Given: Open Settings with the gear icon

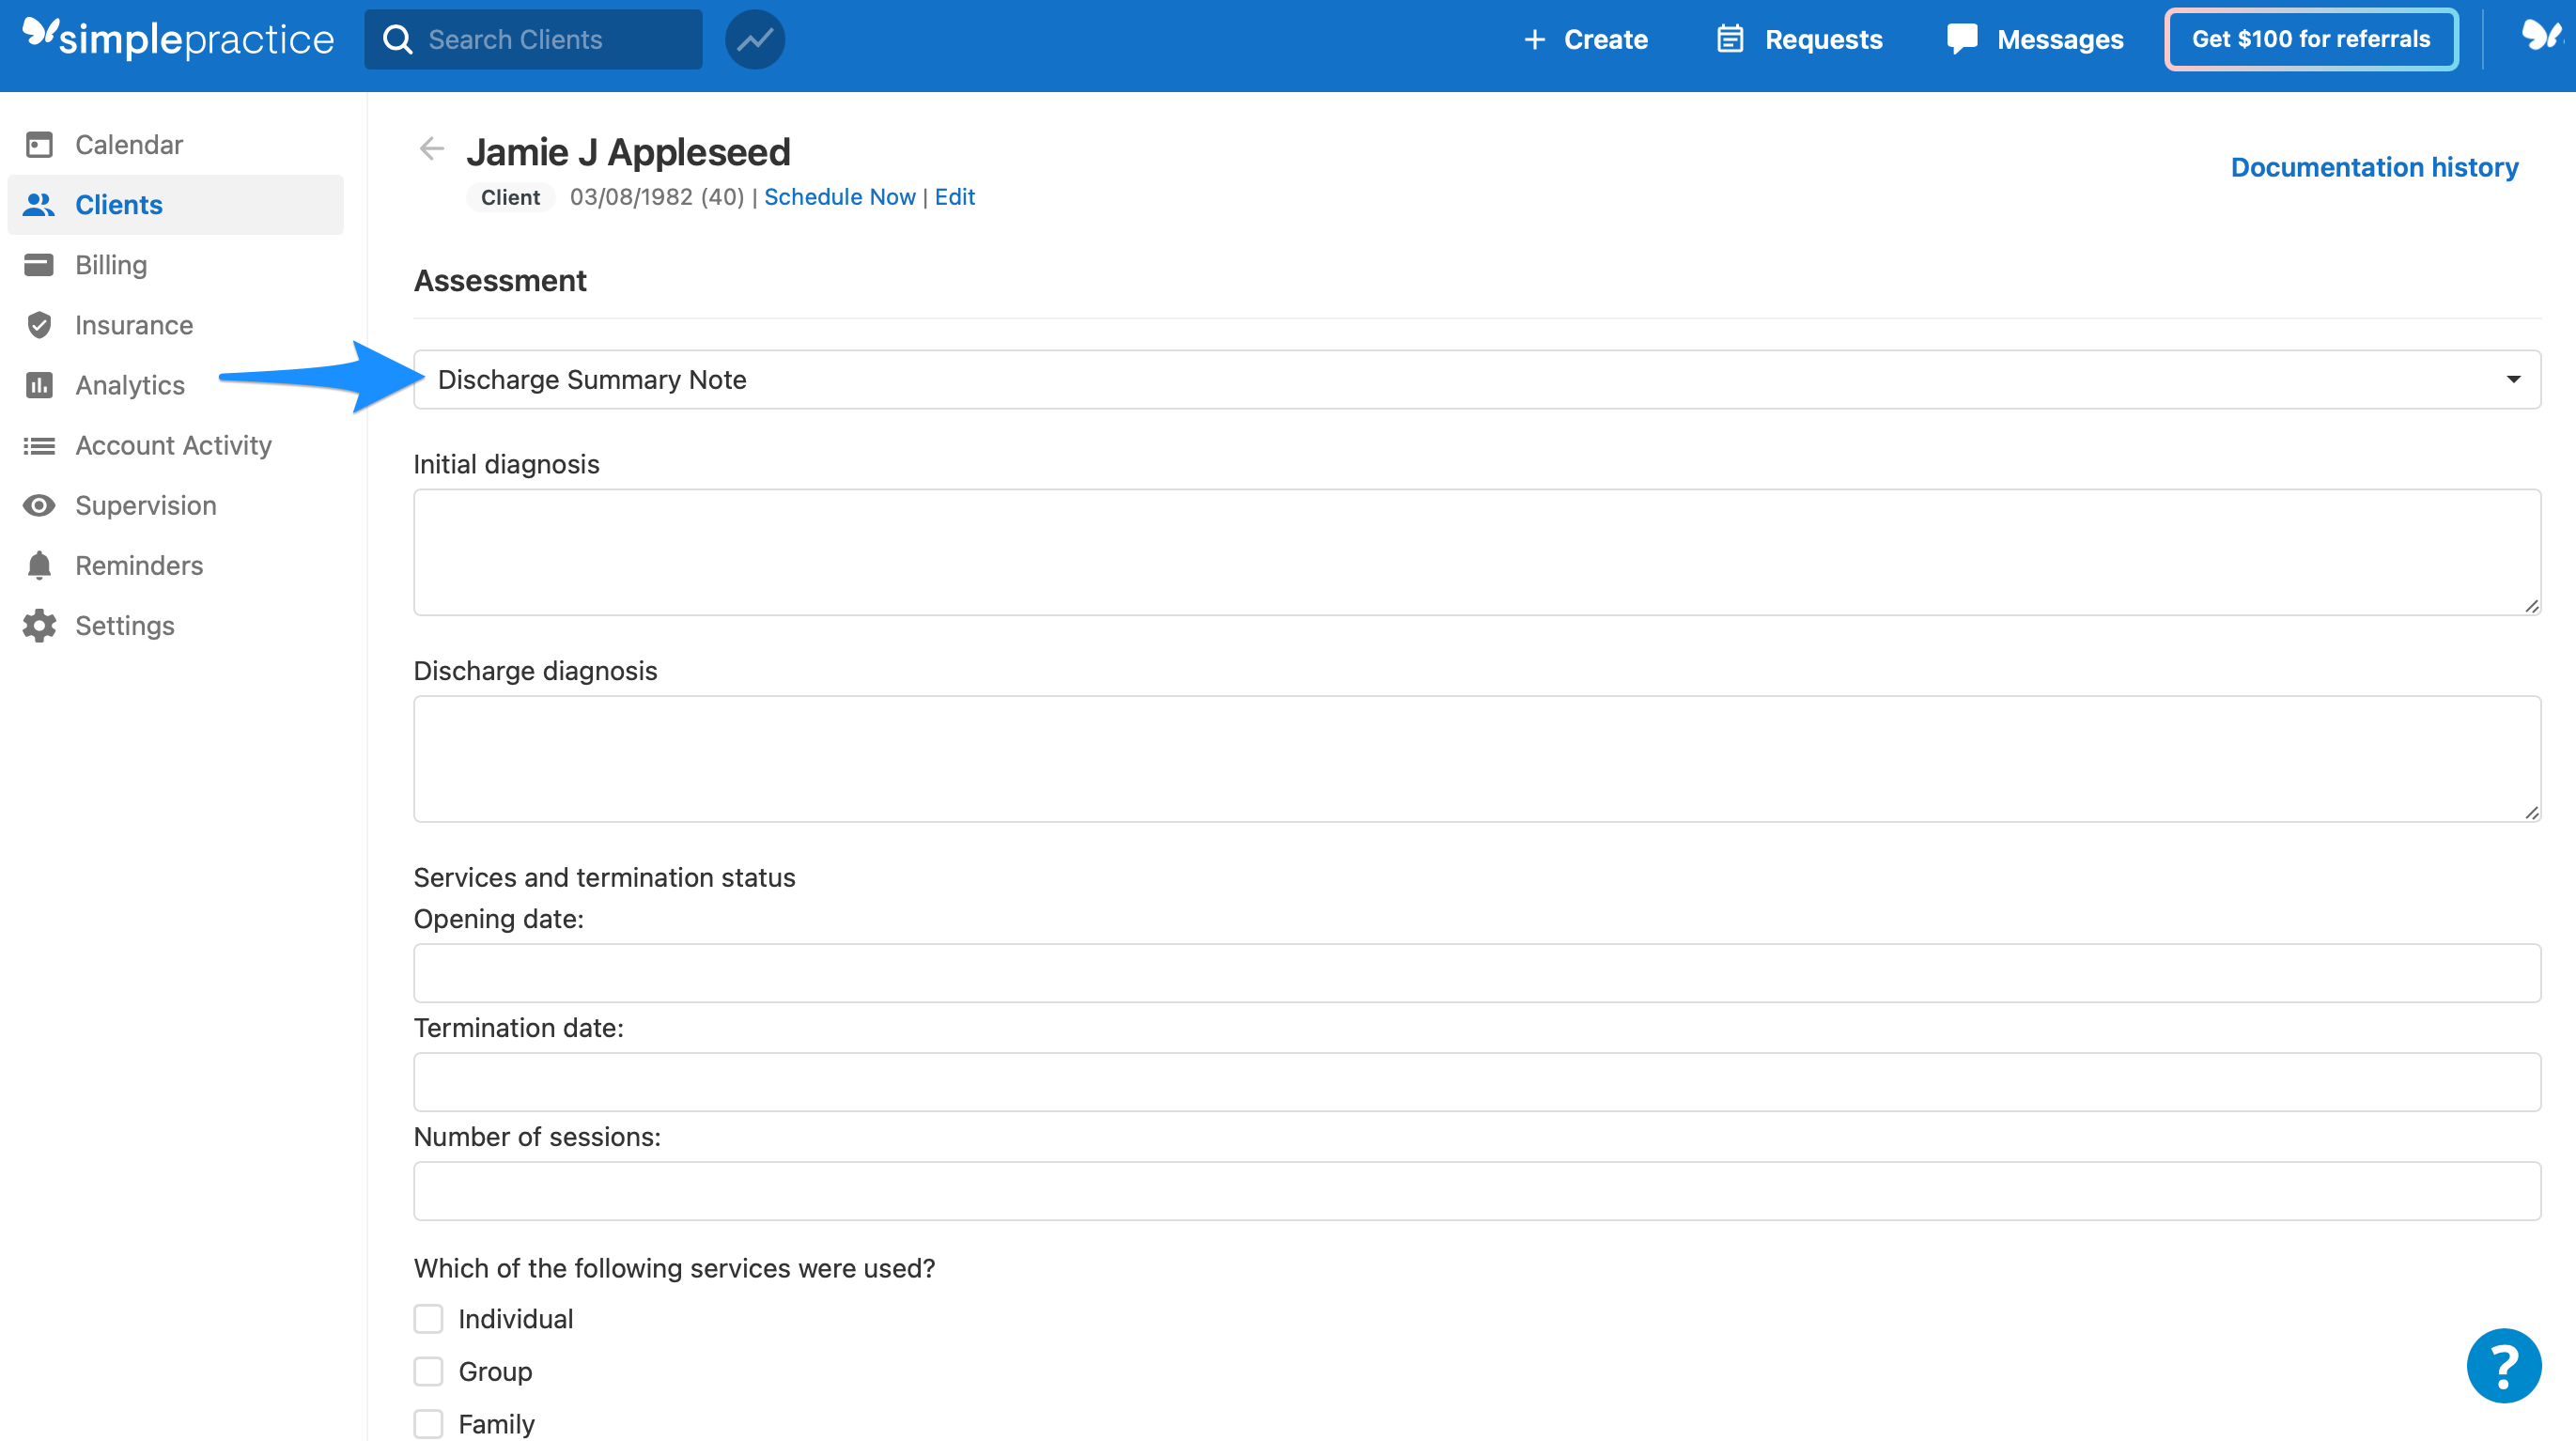Looking at the screenshot, I should 39,625.
